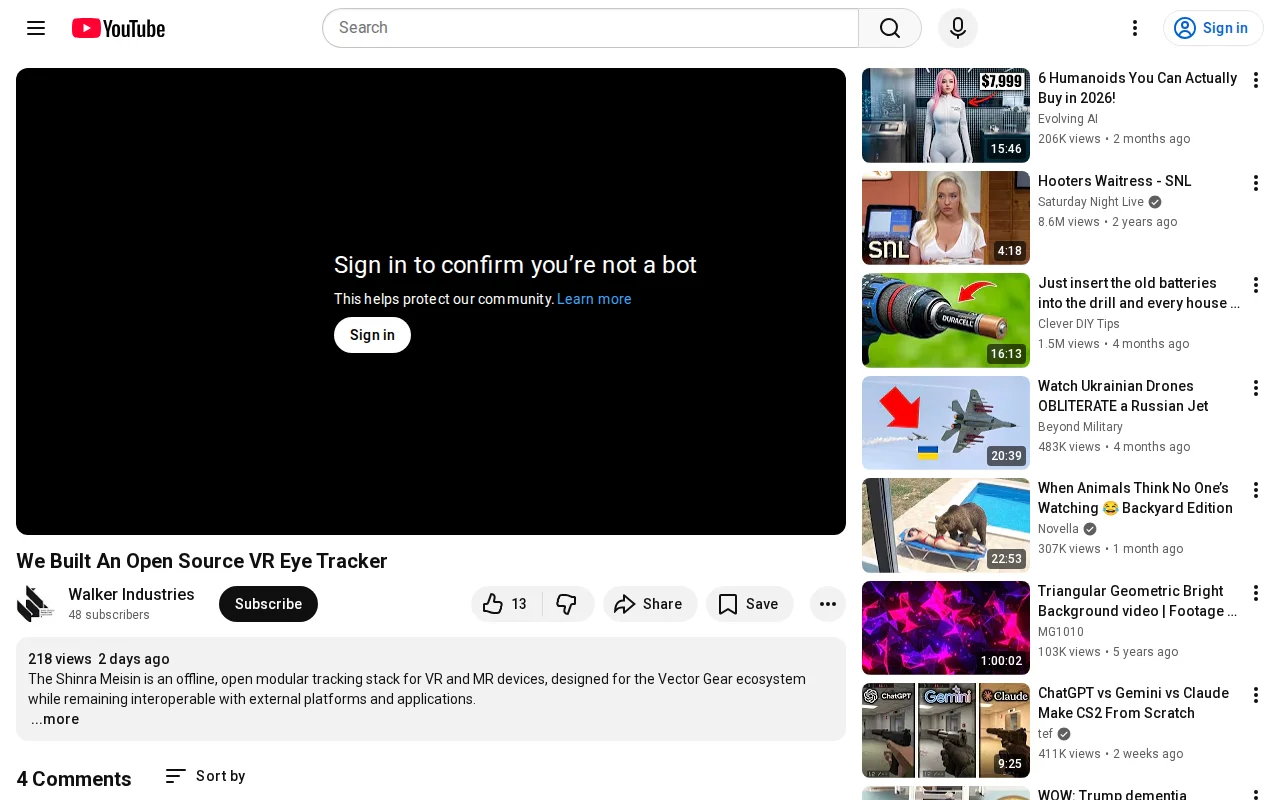Expand the description with ...more
This screenshot has width=1280, height=800.
tap(55, 719)
